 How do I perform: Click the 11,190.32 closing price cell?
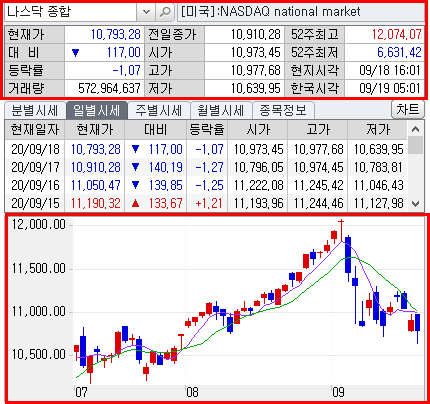(x=95, y=203)
